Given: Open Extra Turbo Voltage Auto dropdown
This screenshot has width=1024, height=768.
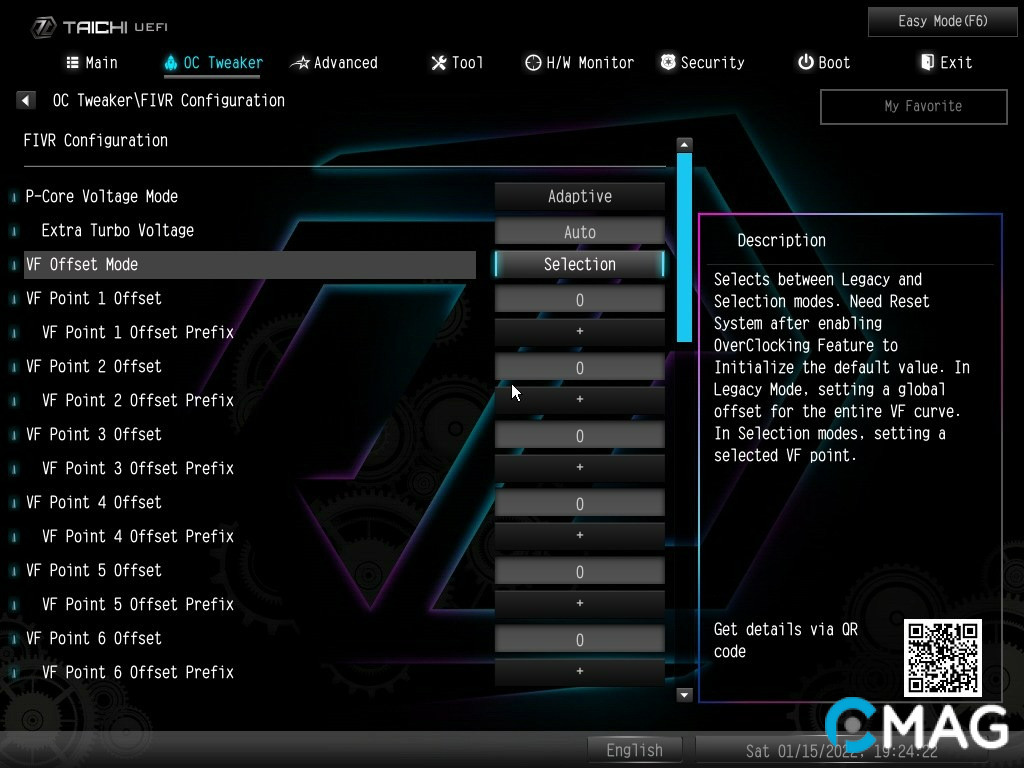Looking at the screenshot, I should (580, 232).
